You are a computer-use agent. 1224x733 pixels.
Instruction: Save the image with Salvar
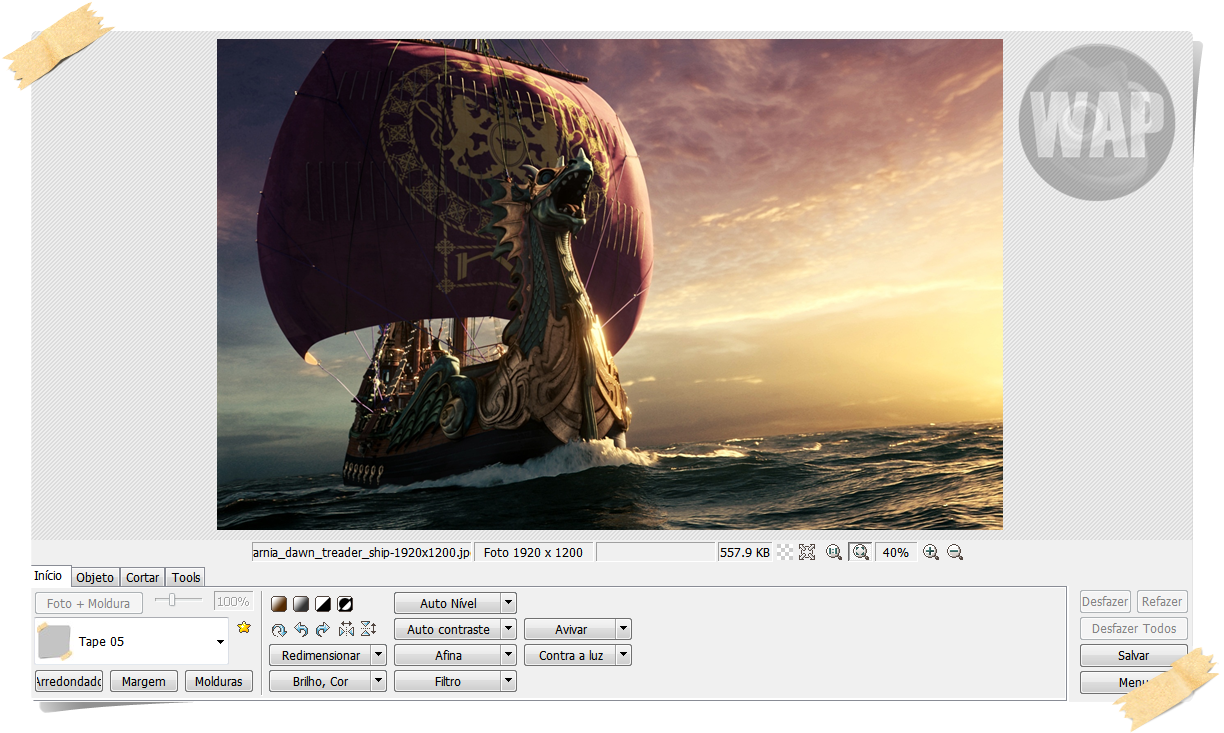coord(1133,655)
